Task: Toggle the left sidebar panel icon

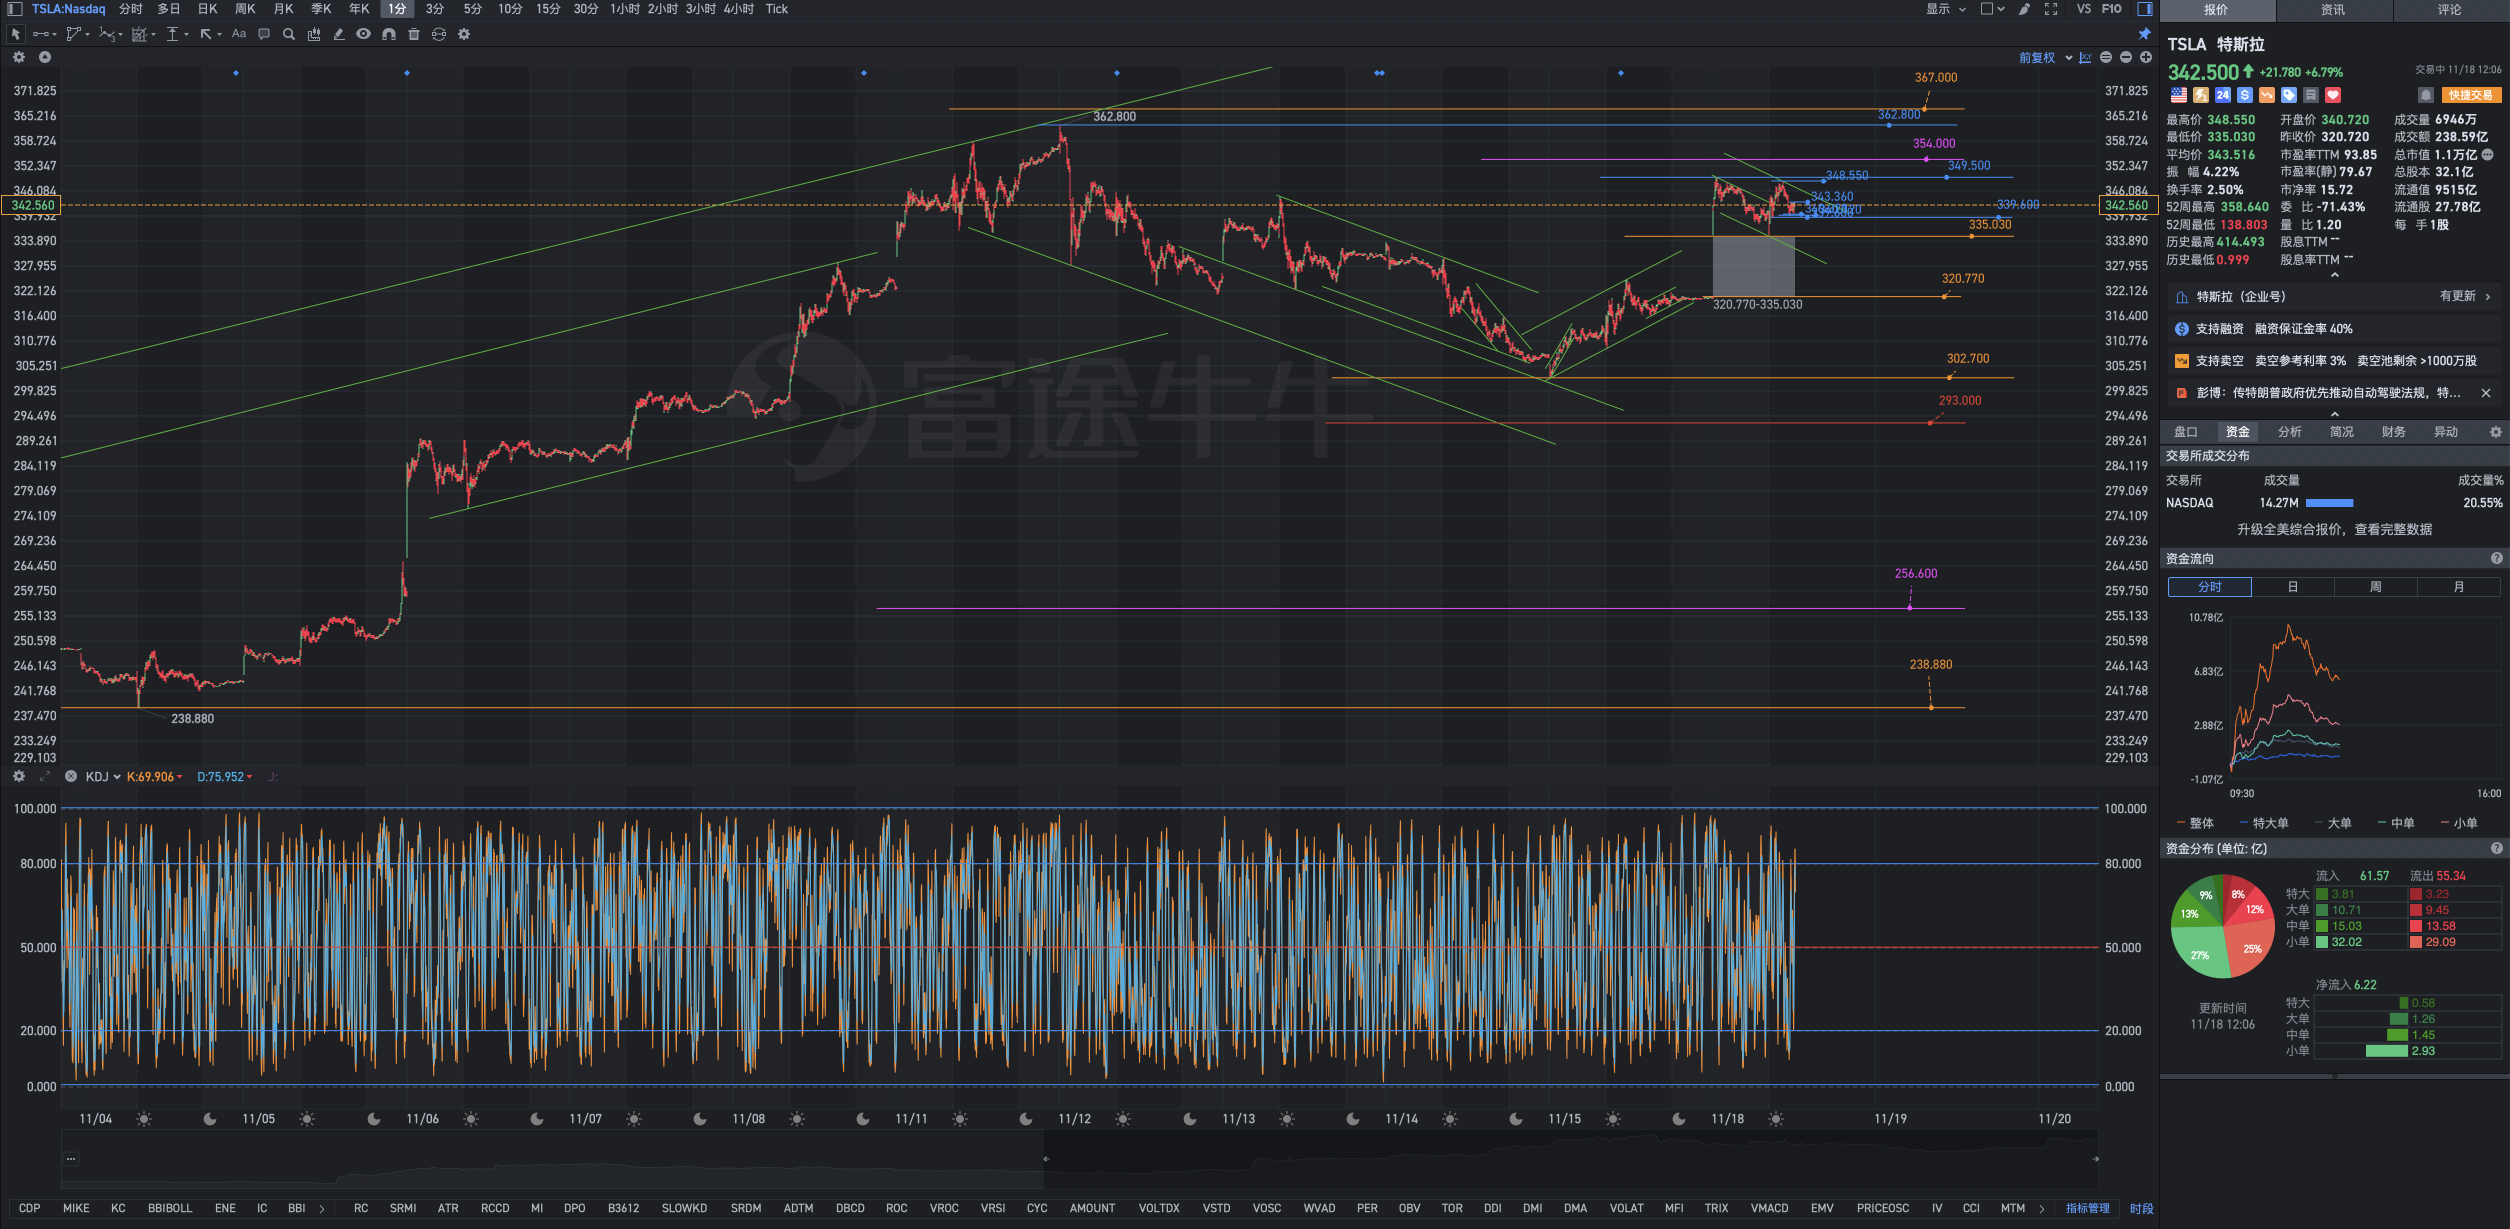Action: (x=15, y=9)
